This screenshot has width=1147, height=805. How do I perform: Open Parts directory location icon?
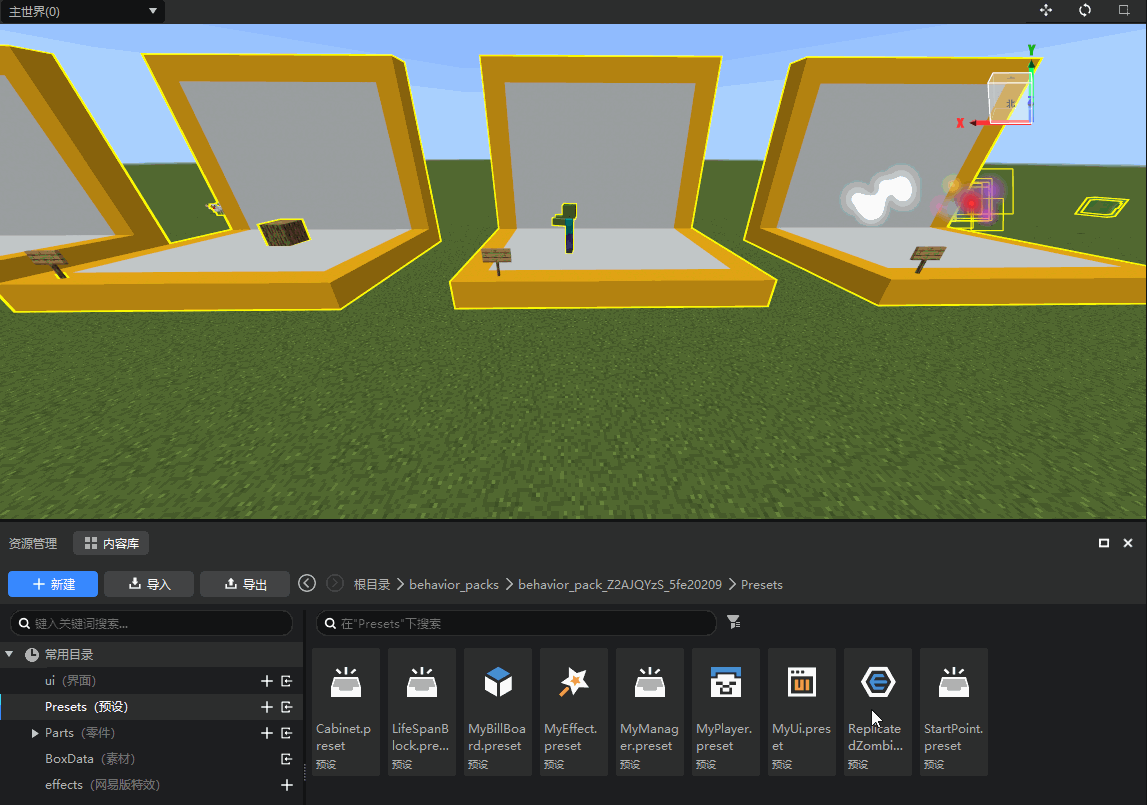(x=287, y=733)
